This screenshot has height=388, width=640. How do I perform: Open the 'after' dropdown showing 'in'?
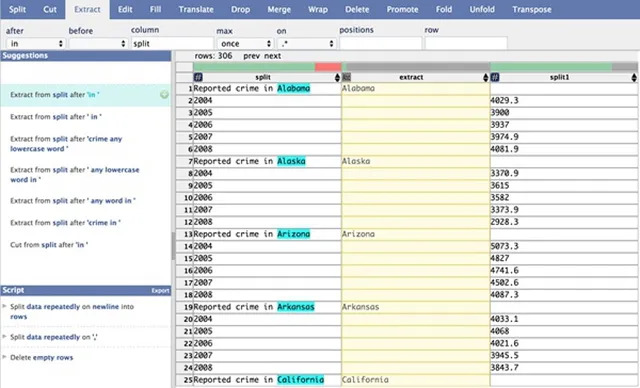click(36, 43)
